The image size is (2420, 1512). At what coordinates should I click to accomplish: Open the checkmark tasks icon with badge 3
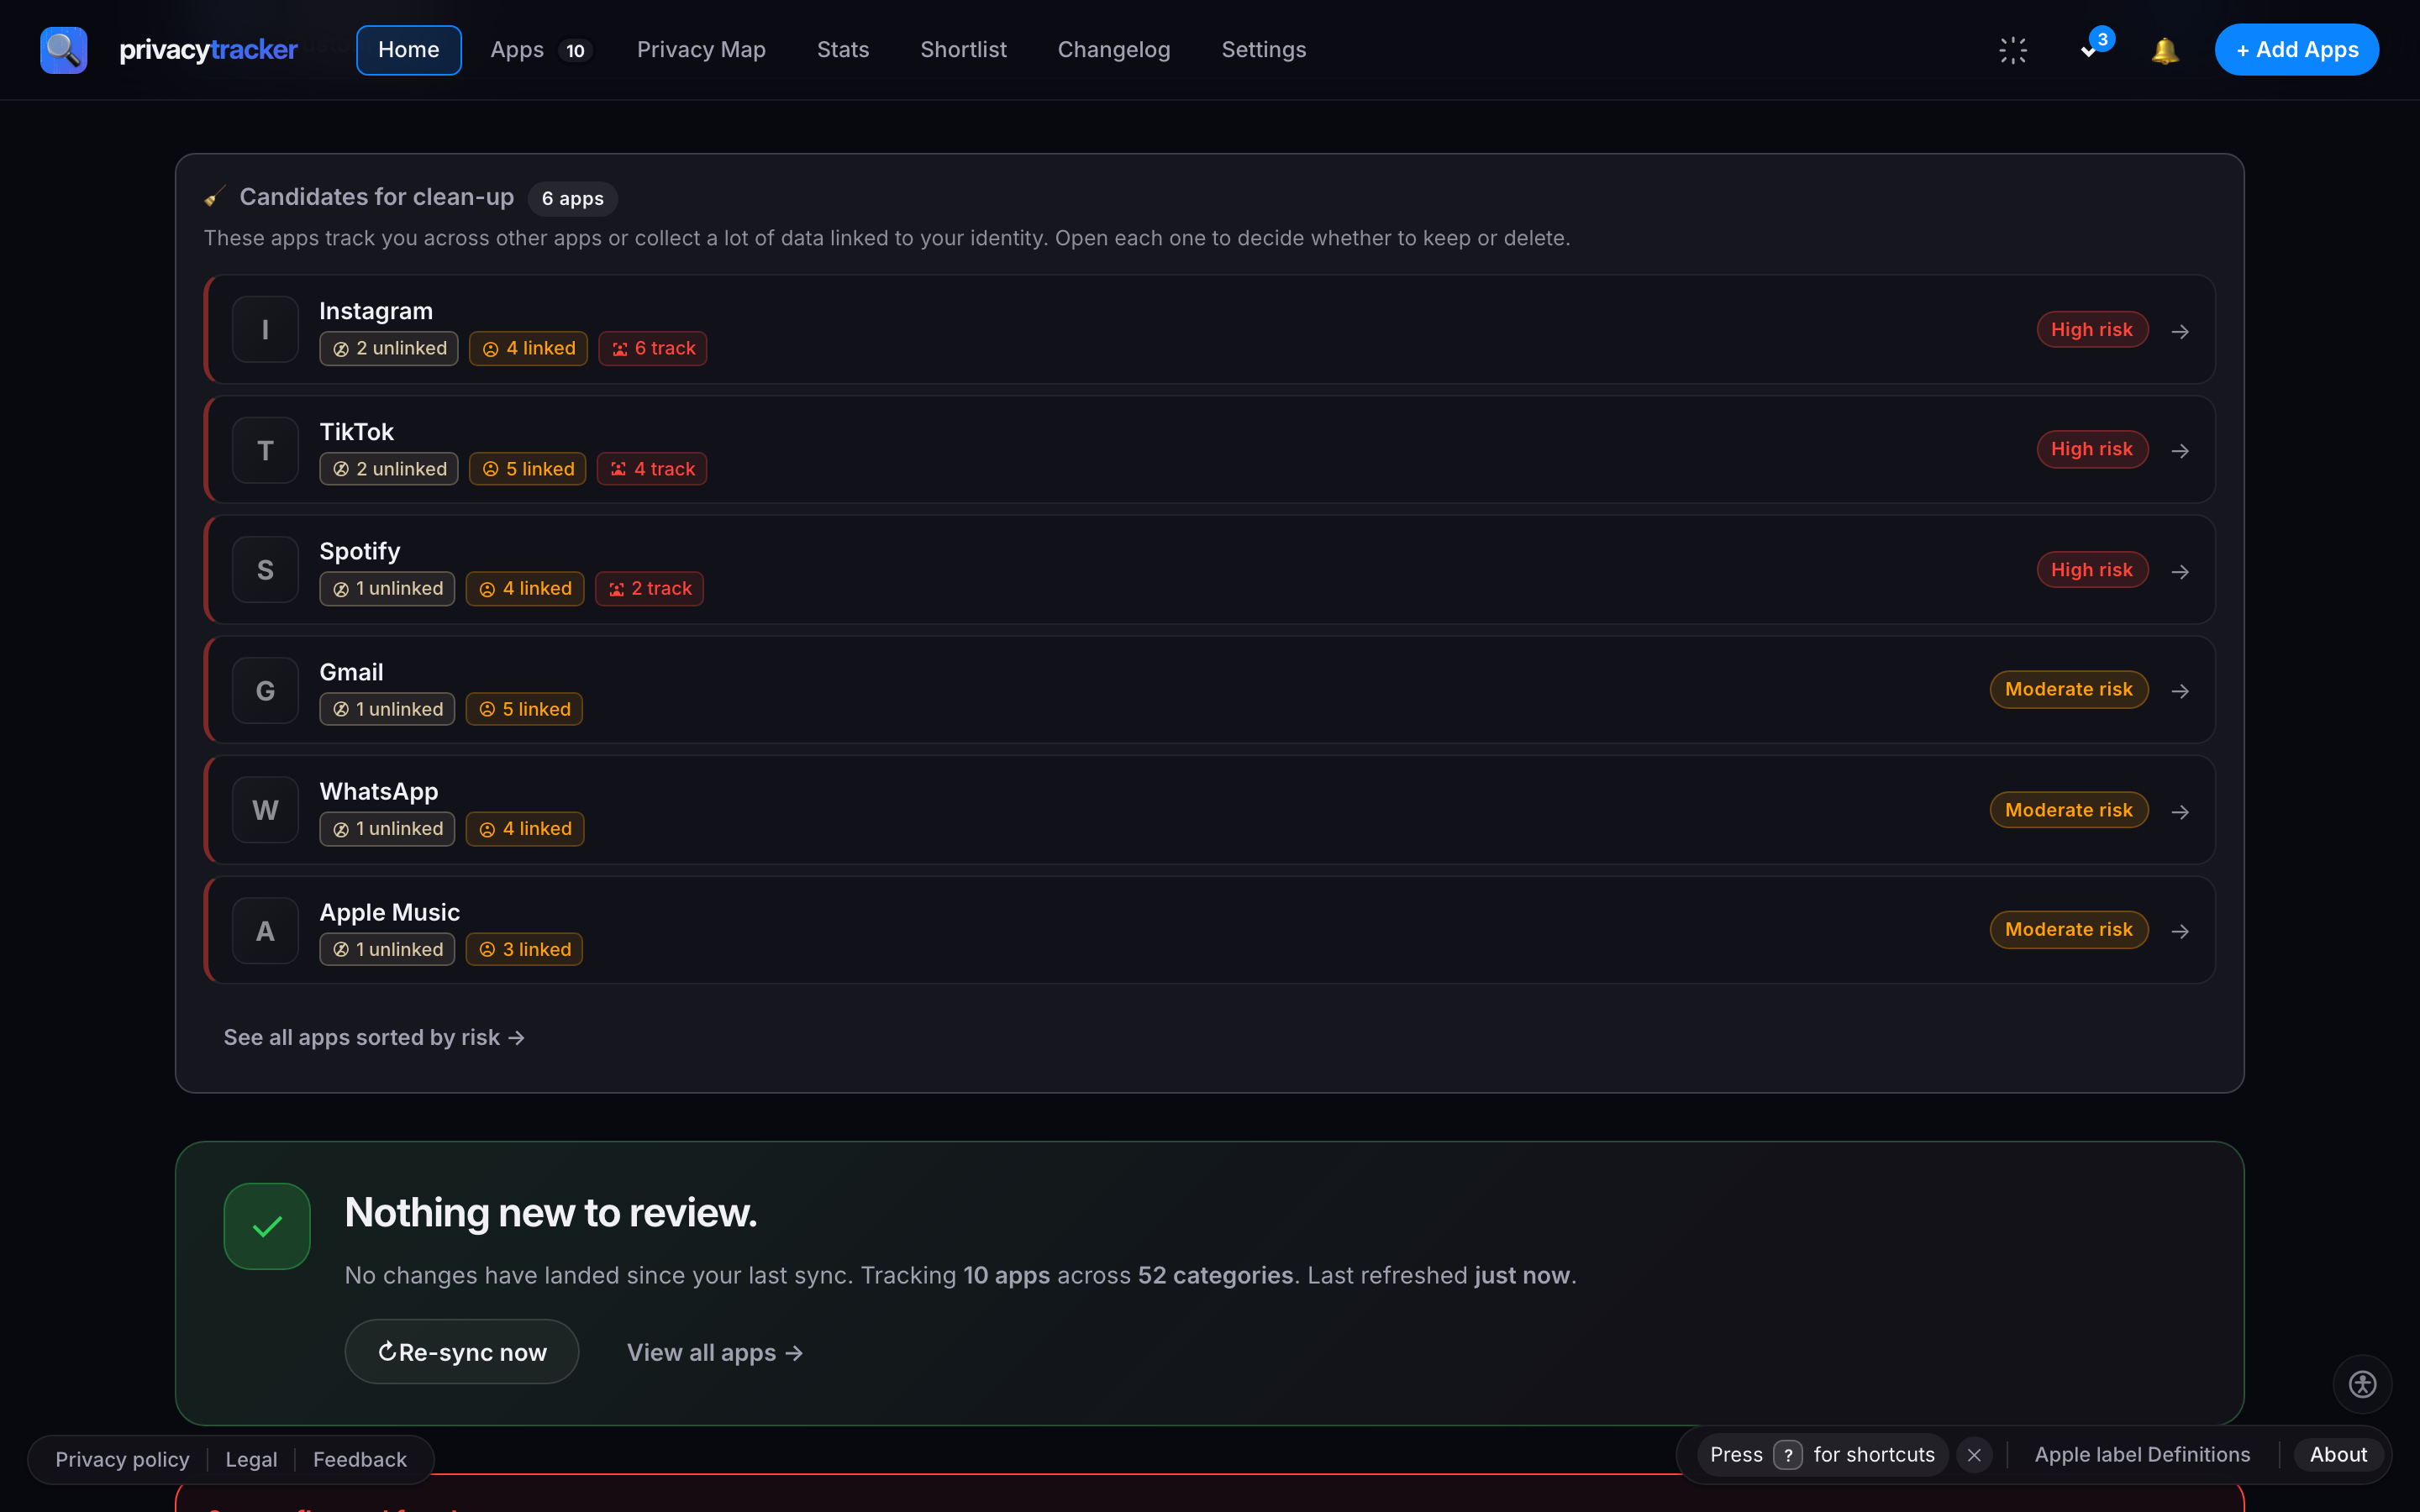[x=2090, y=49]
